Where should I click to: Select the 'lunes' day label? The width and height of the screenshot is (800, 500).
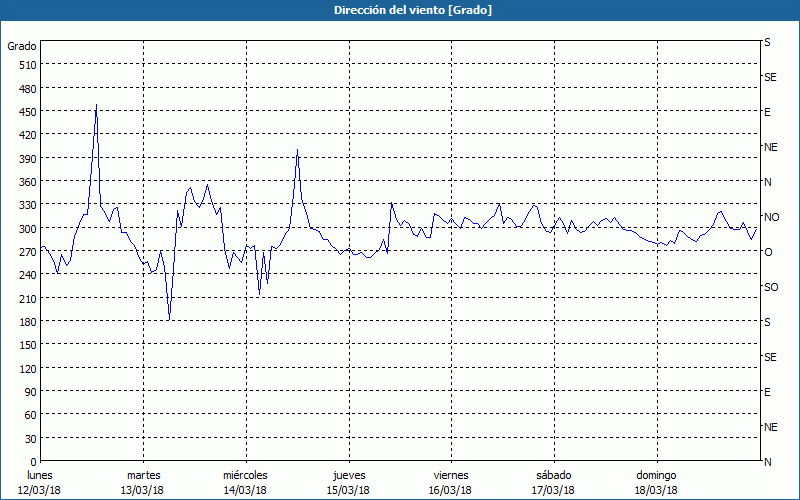[39, 475]
